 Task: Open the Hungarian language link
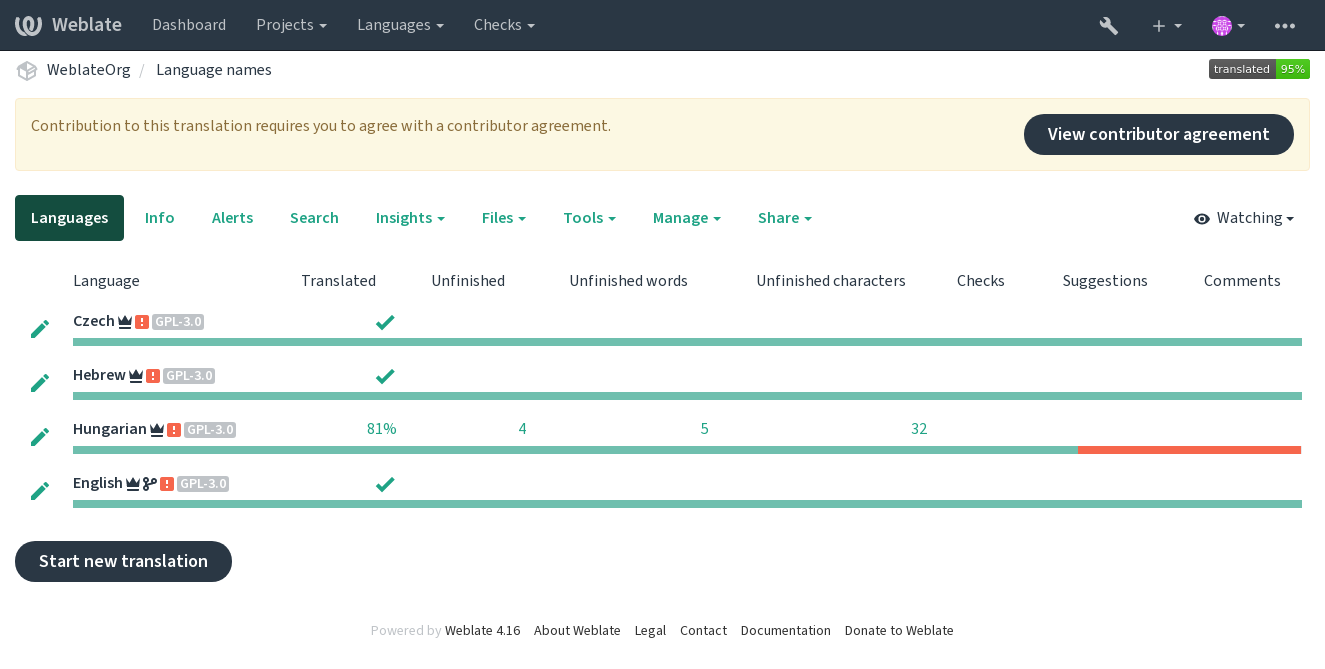(110, 429)
